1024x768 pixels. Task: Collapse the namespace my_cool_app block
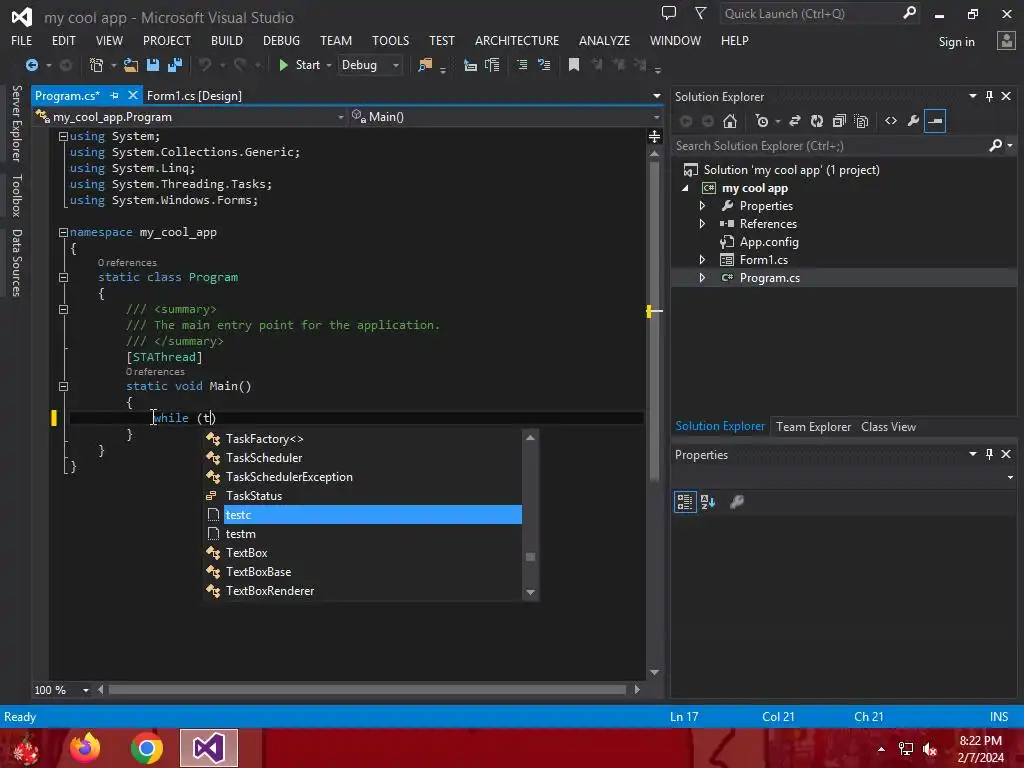click(63, 232)
